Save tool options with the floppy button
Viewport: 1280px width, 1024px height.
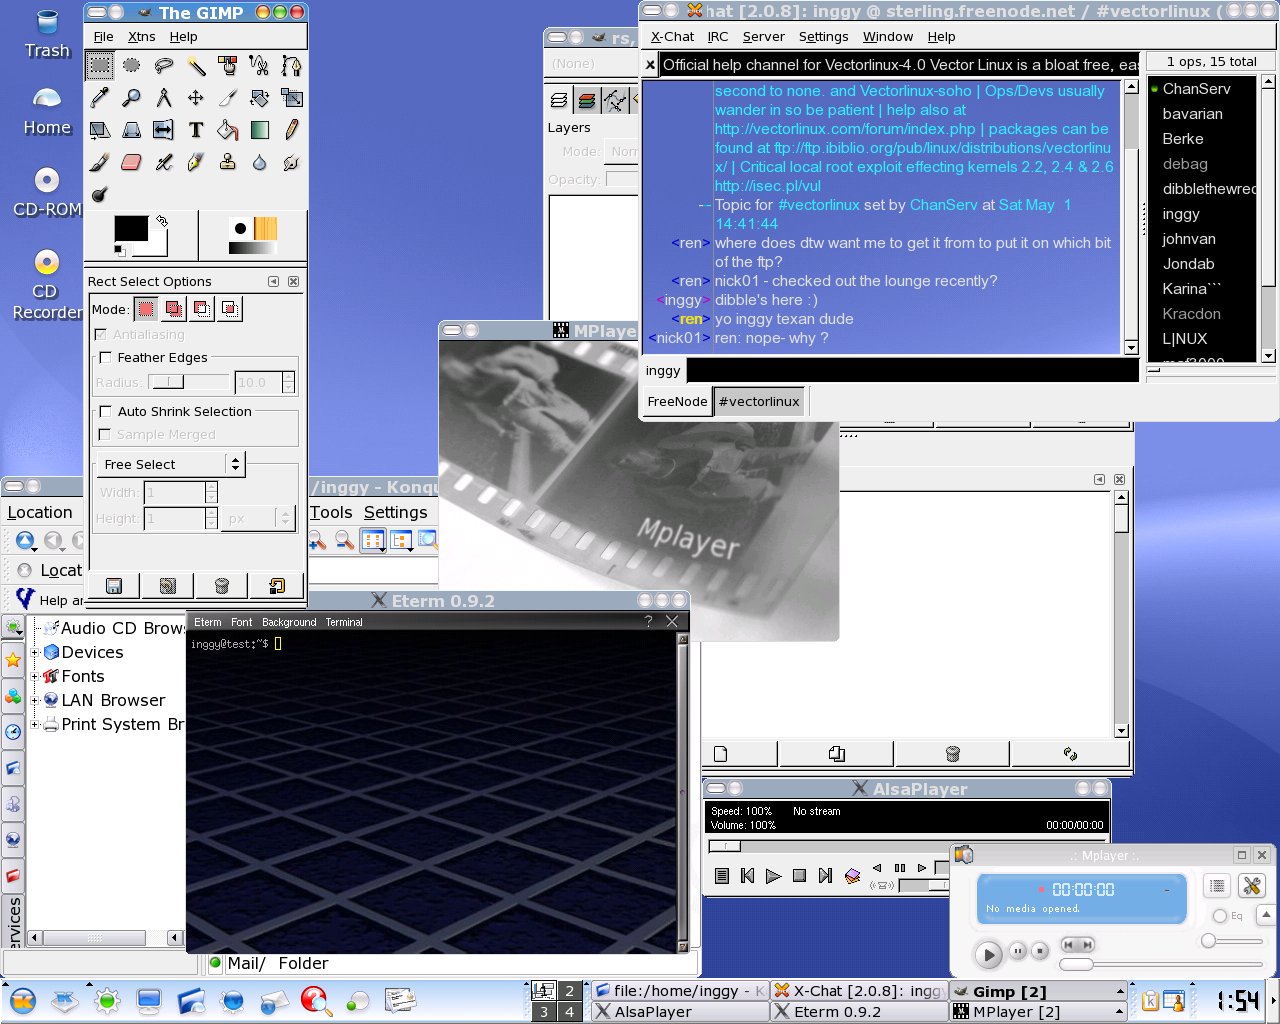[114, 585]
